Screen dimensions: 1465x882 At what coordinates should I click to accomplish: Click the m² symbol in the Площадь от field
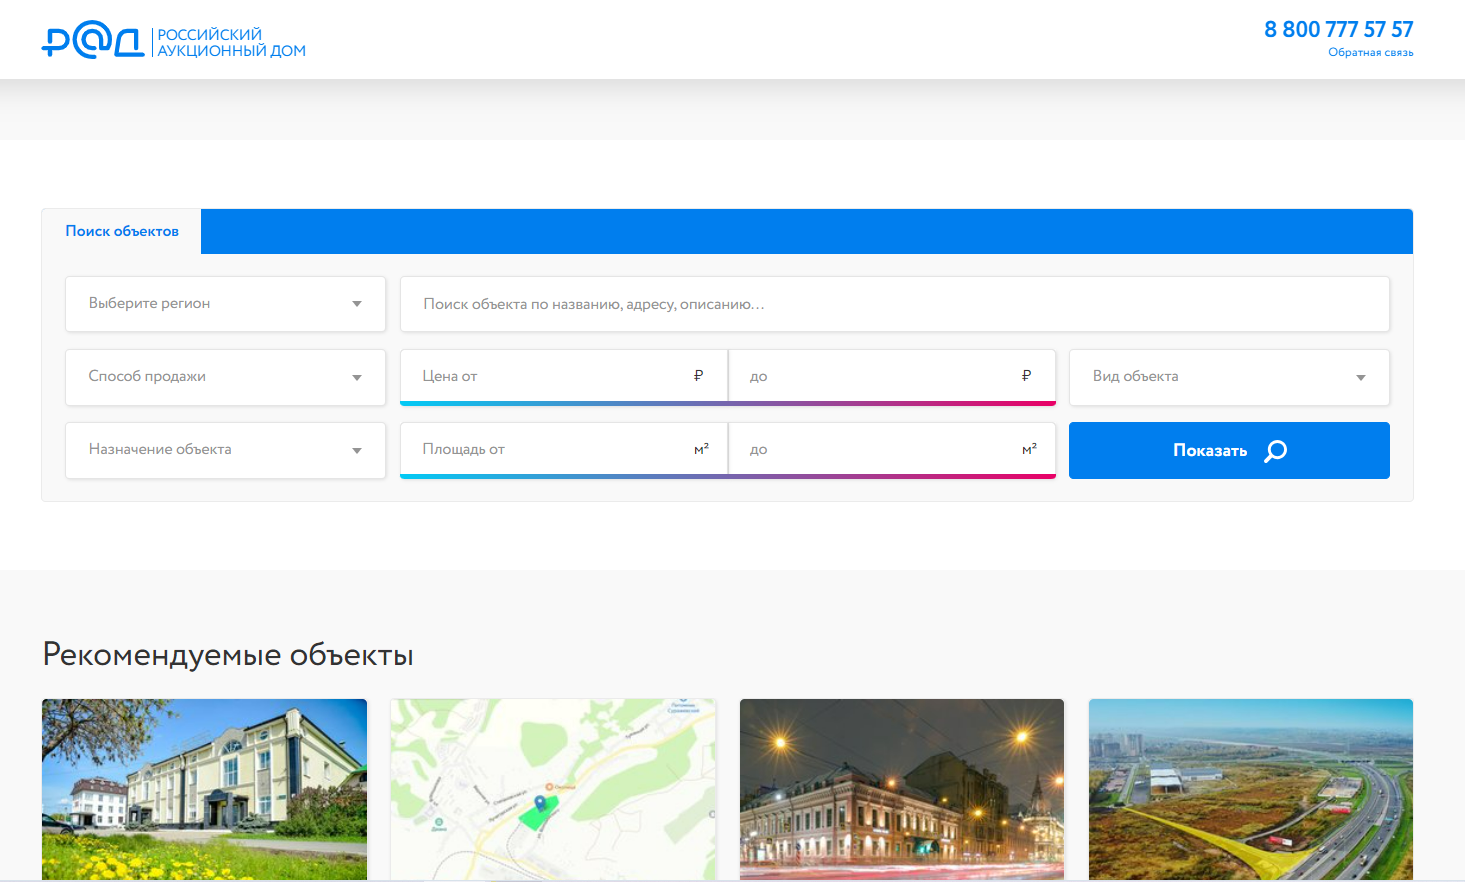(700, 449)
